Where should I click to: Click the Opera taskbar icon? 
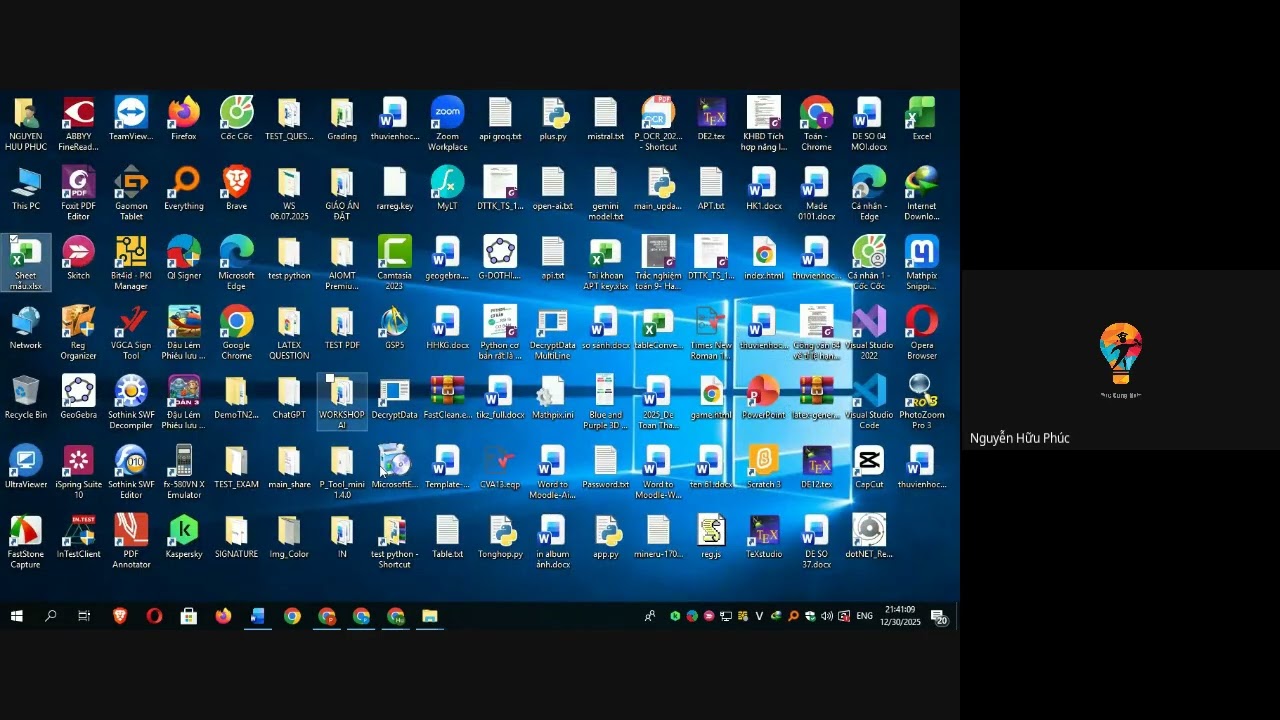tap(154, 616)
